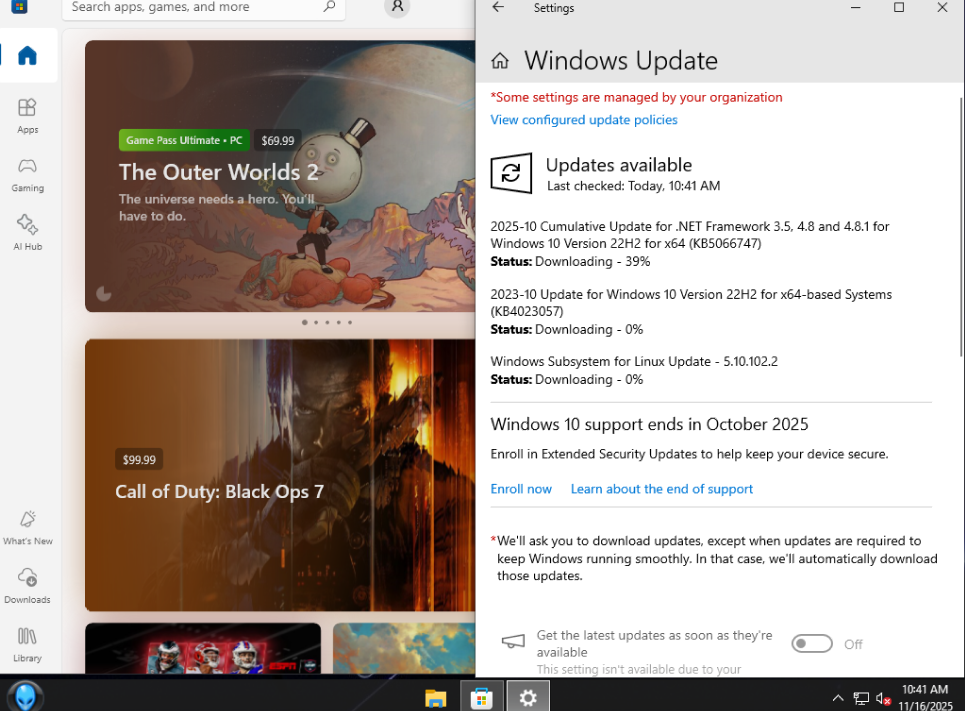
Task: Click the Some settings are managed notice
Action: click(636, 97)
